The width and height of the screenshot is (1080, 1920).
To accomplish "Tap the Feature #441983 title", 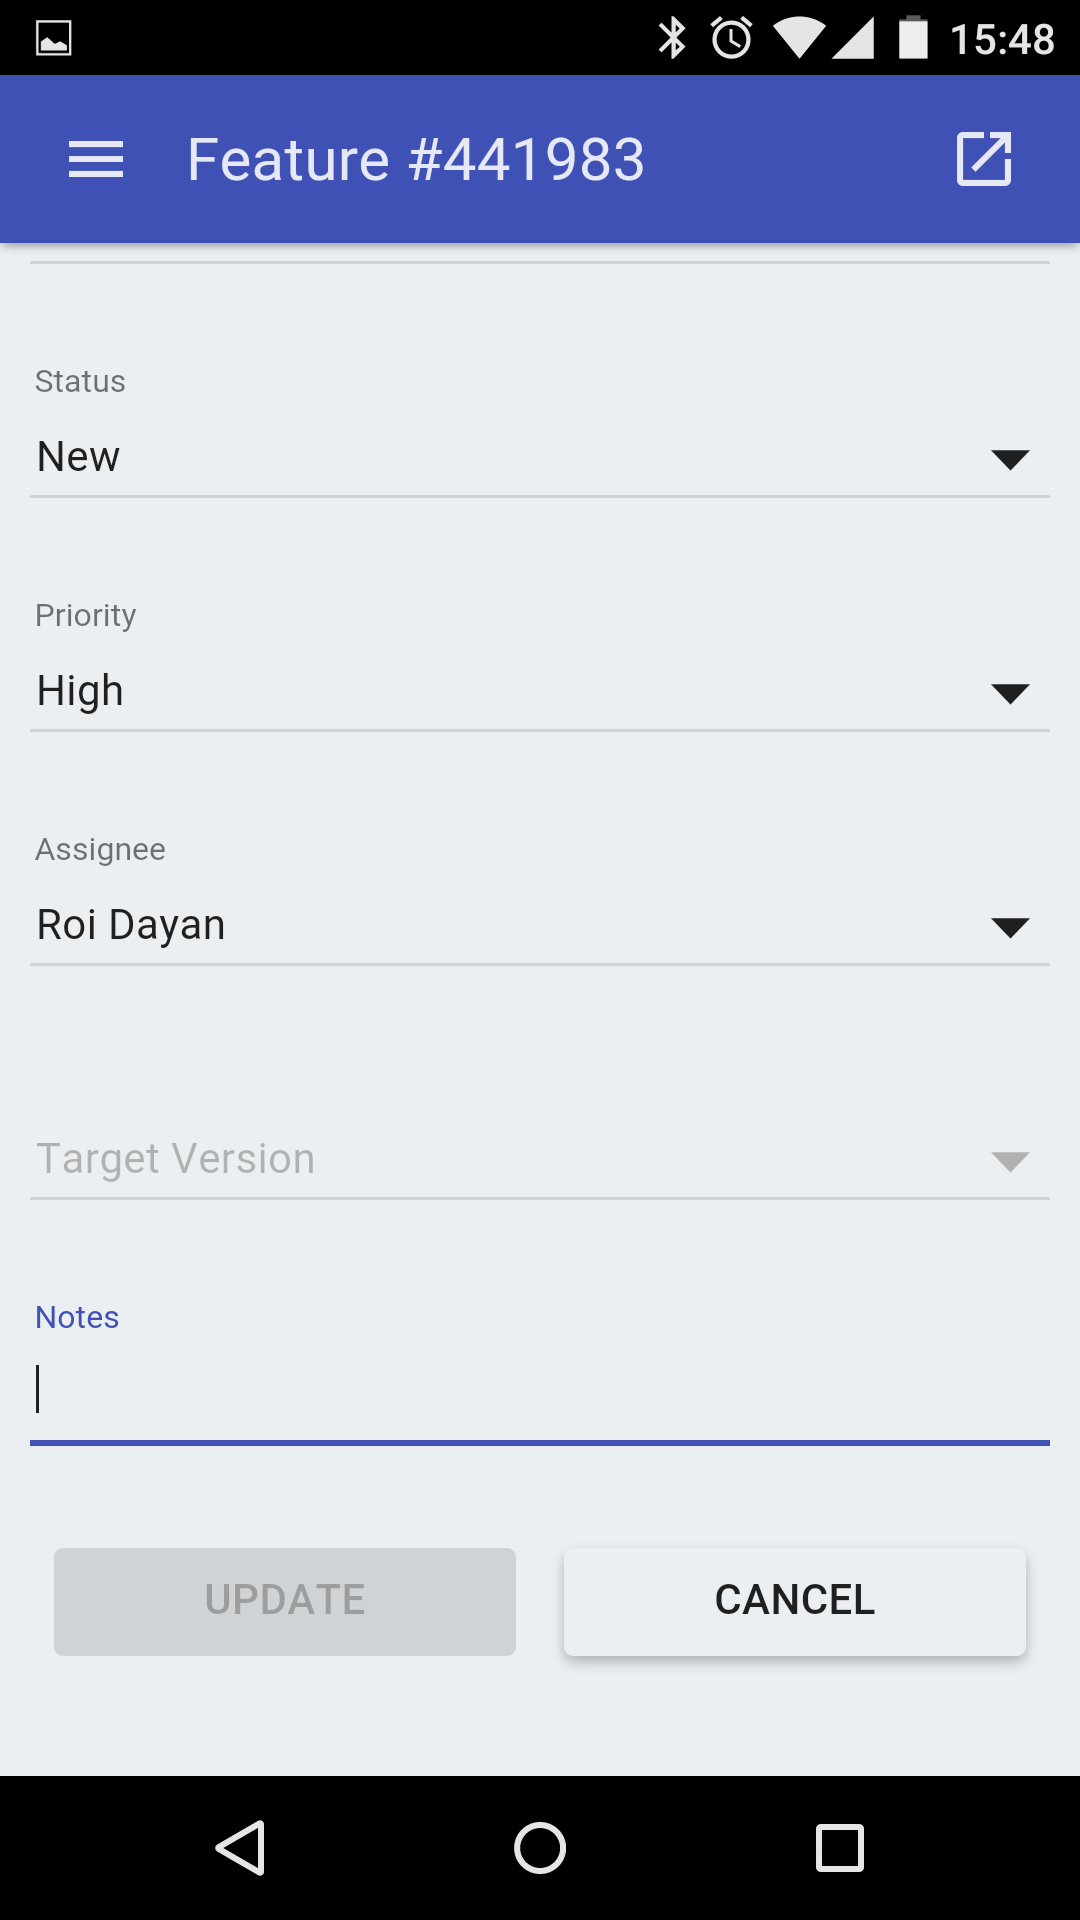I will [416, 160].
